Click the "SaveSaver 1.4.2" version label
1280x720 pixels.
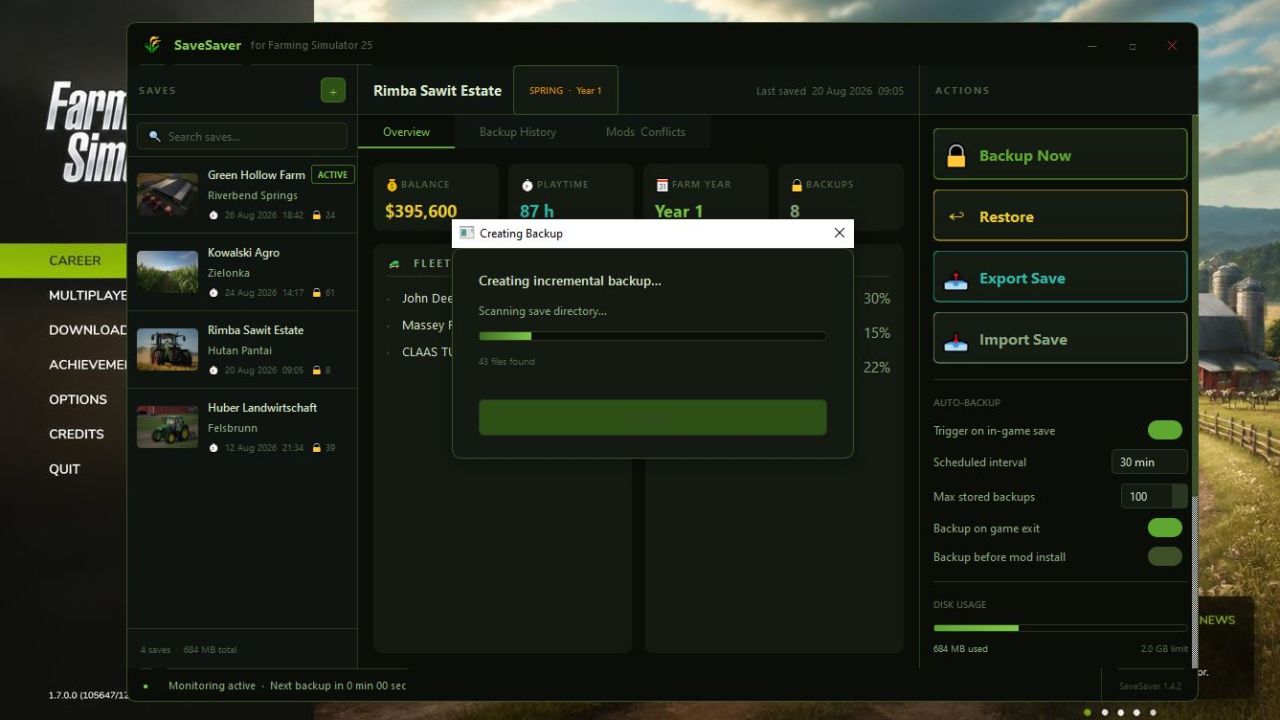[1150, 686]
